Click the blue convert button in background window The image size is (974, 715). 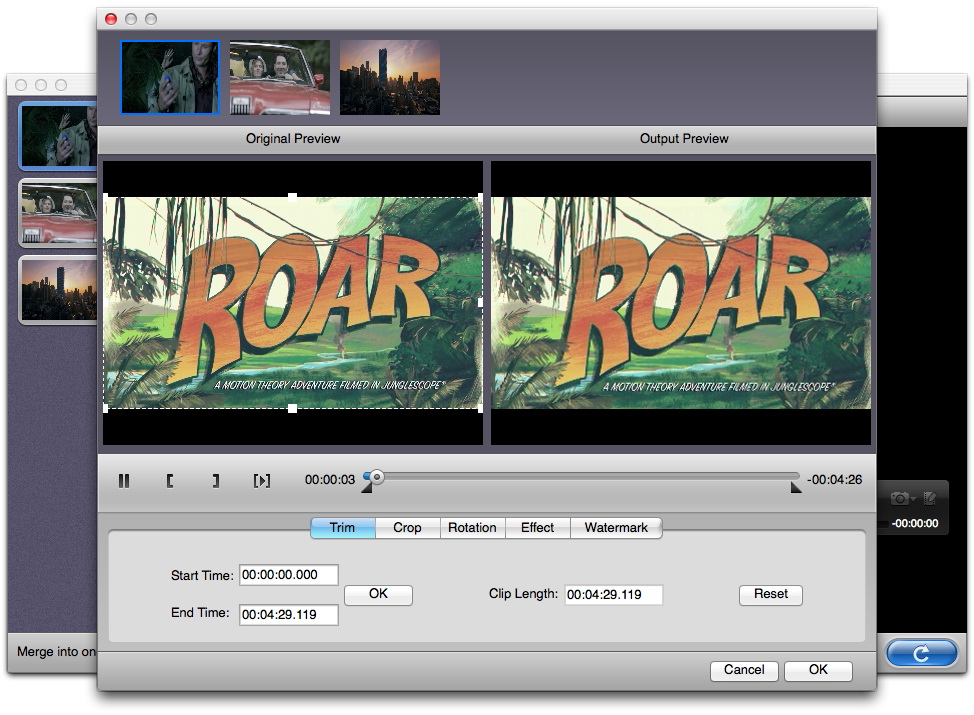coord(922,653)
